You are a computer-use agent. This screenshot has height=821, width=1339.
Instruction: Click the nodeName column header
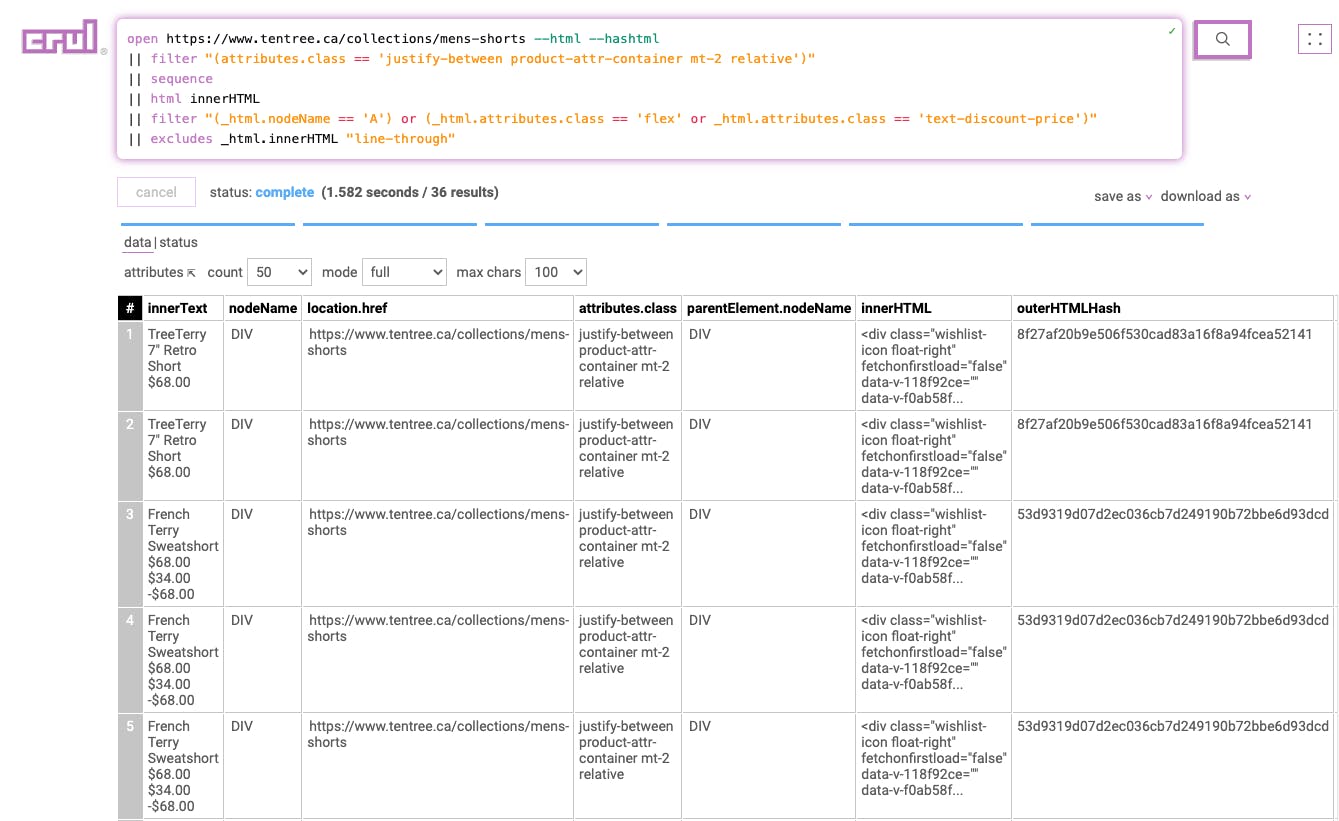tap(263, 308)
